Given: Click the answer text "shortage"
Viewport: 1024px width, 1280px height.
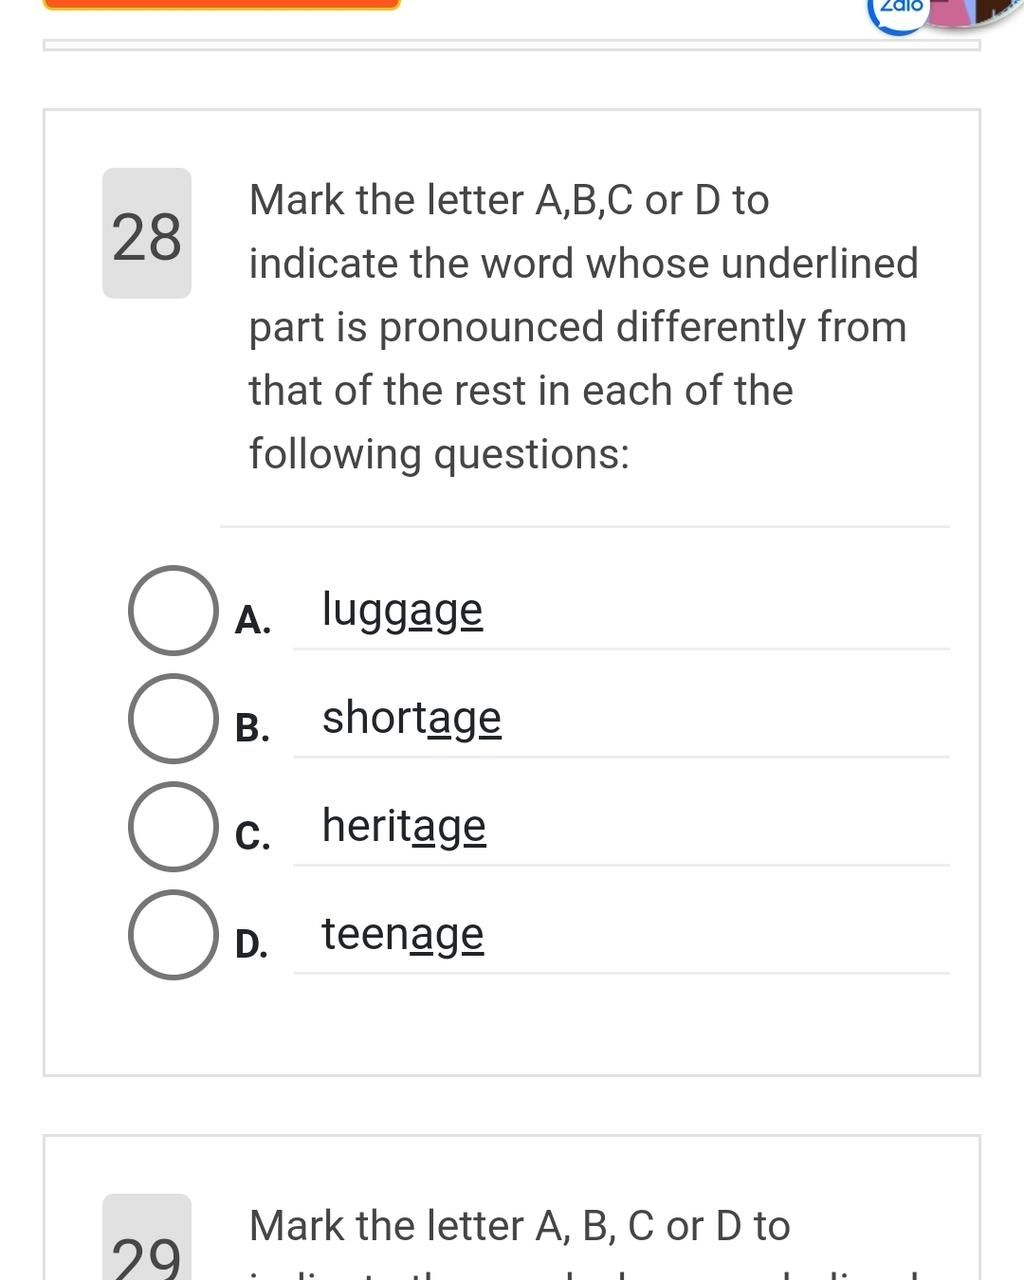Looking at the screenshot, I should tap(411, 718).
